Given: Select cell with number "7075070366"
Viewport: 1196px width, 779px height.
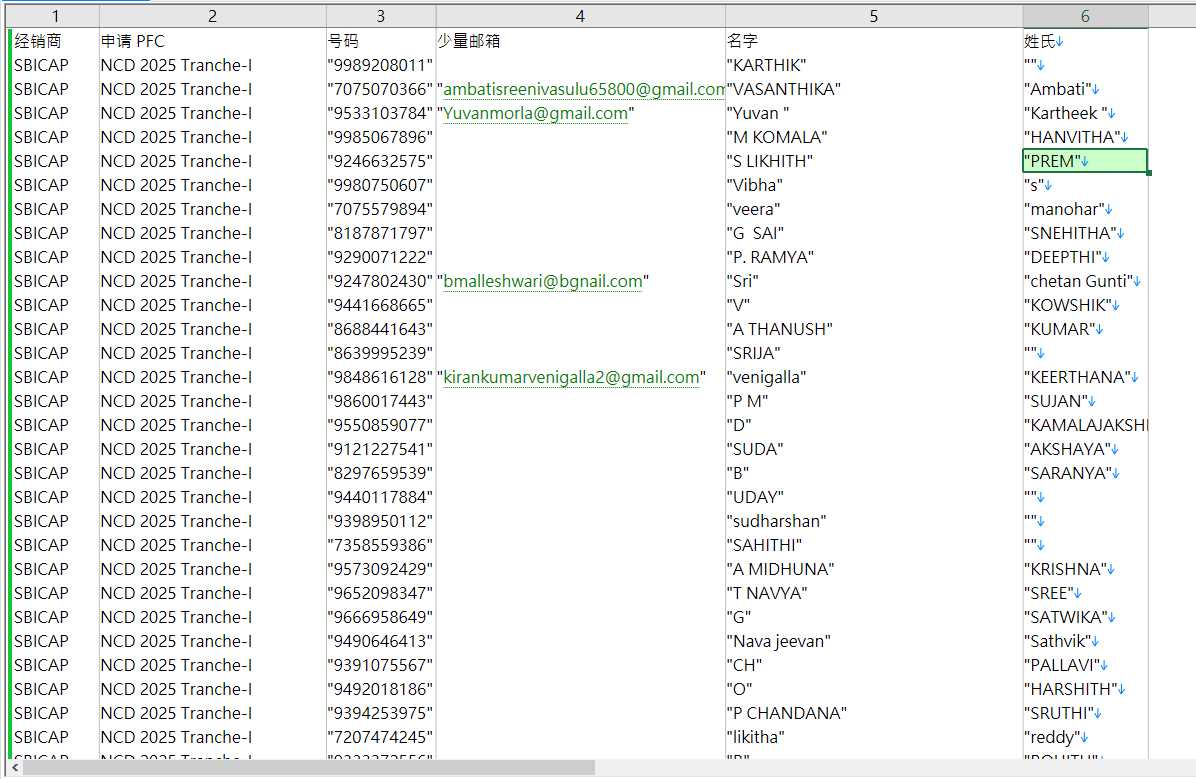Looking at the screenshot, I should point(381,89).
